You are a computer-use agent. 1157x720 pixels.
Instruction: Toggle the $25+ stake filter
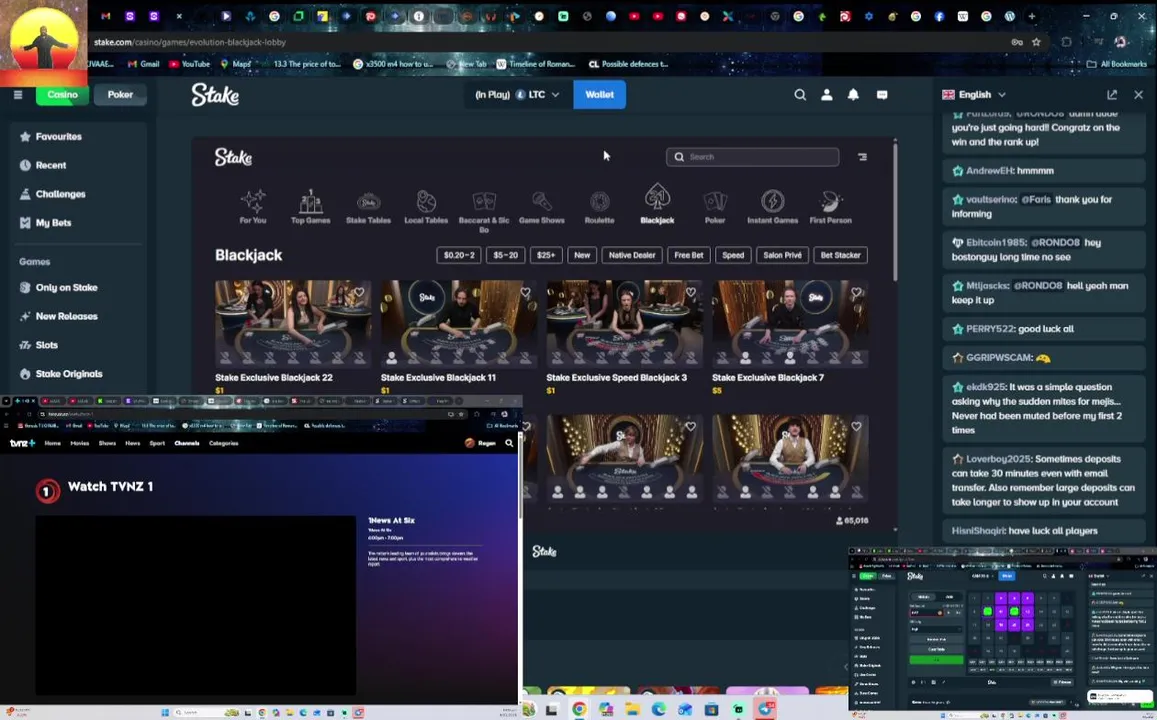(x=546, y=255)
